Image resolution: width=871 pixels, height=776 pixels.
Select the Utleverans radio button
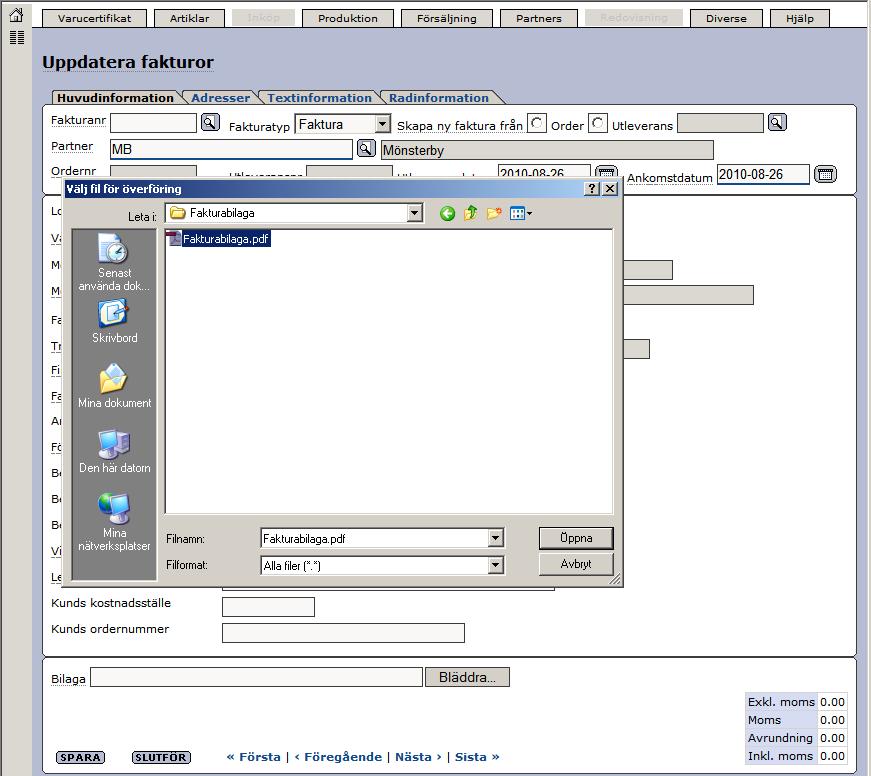(597, 123)
